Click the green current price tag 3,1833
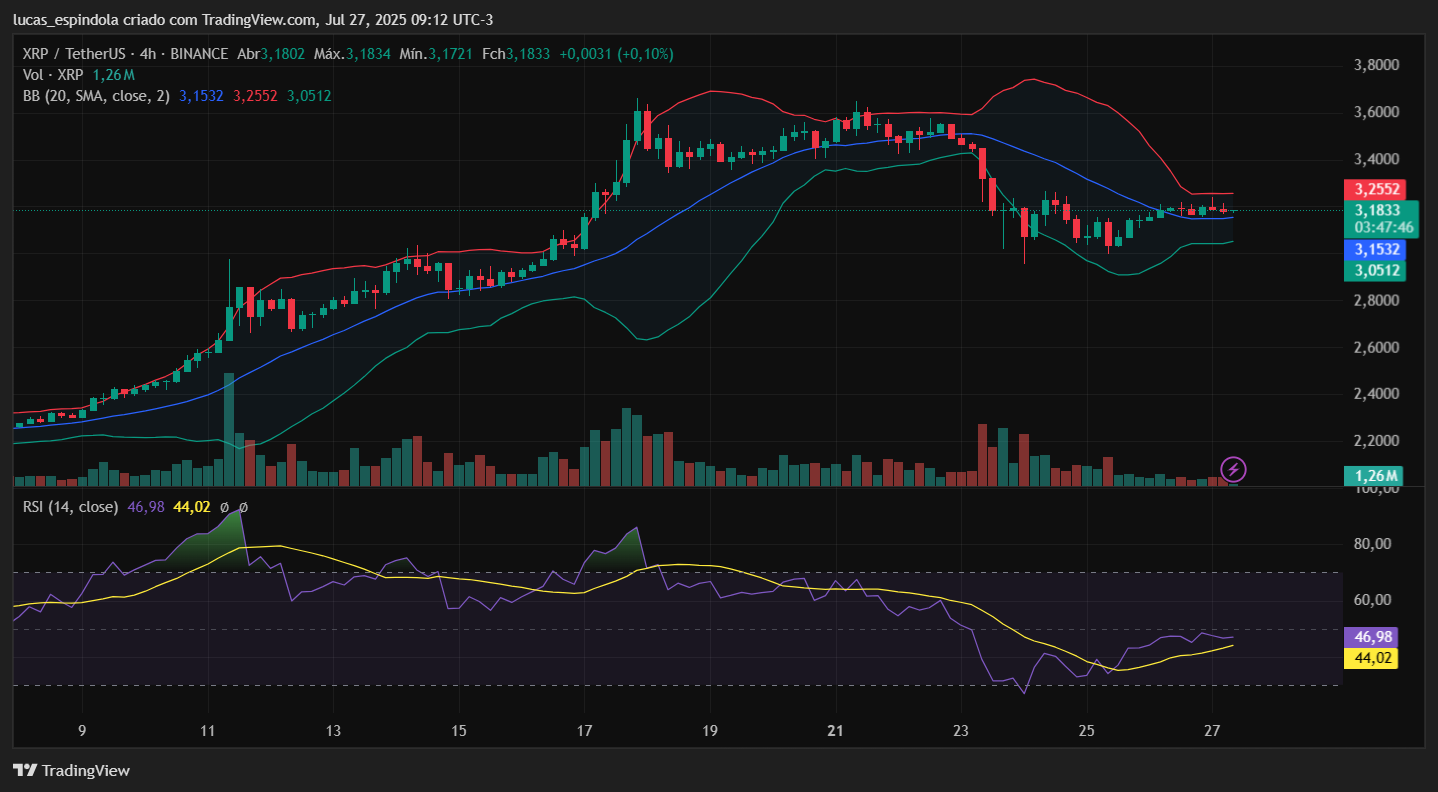Image resolution: width=1438 pixels, height=792 pixels. [x=1377, y=210]
